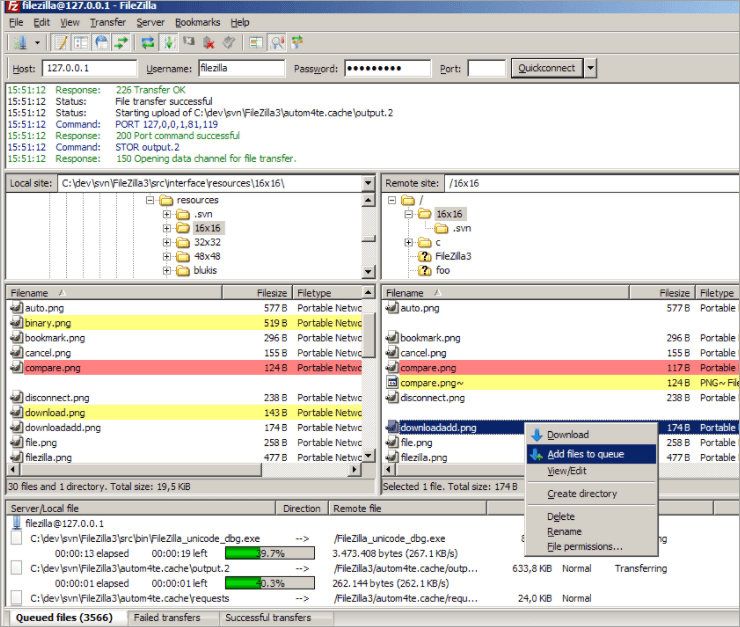Sort local list by Filesize header
Viewport: 740px width, 627px height.
click(x=257, y=293)
